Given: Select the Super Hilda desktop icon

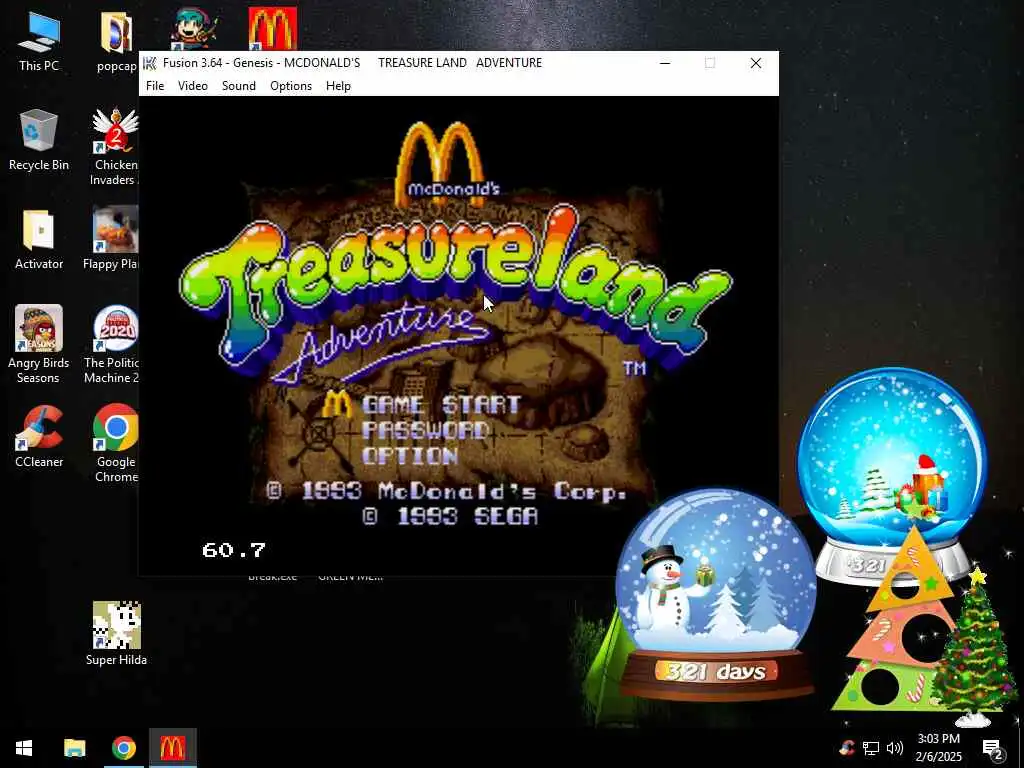Looking at the screenshot, I should [x=116, y=633].
